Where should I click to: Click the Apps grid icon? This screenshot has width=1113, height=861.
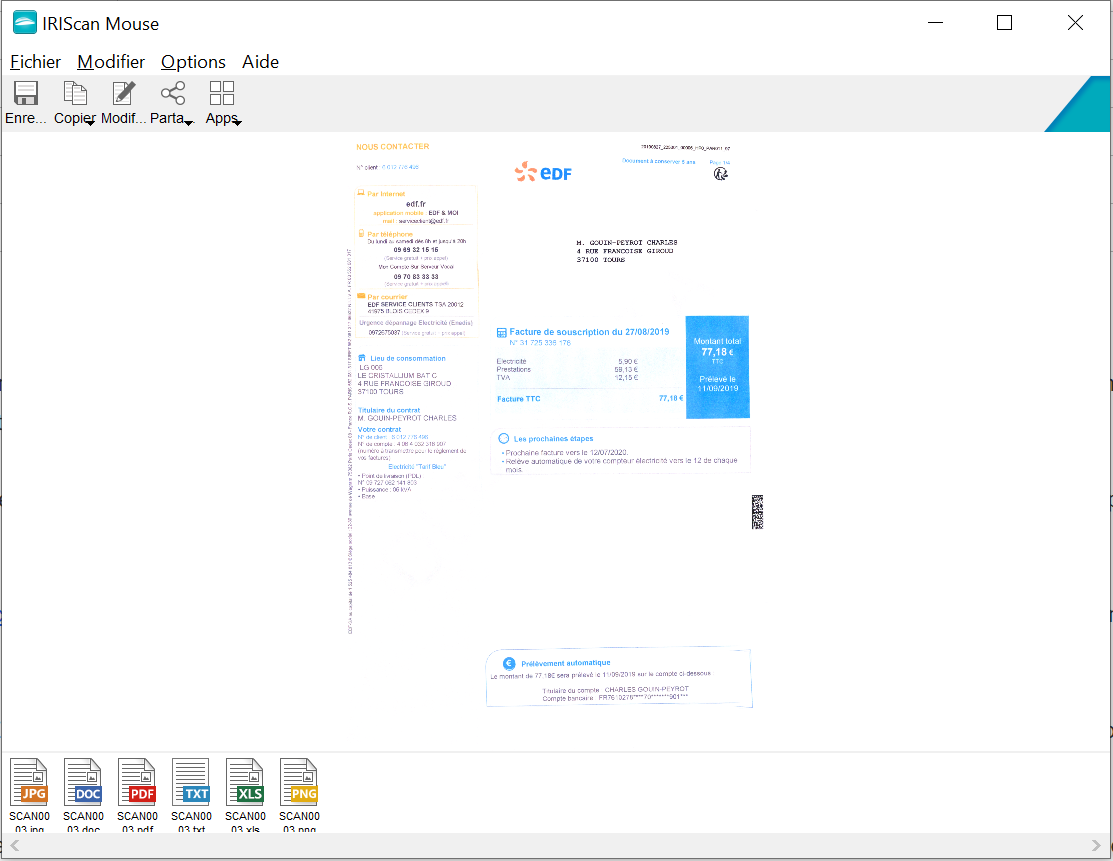coord(221,93)
